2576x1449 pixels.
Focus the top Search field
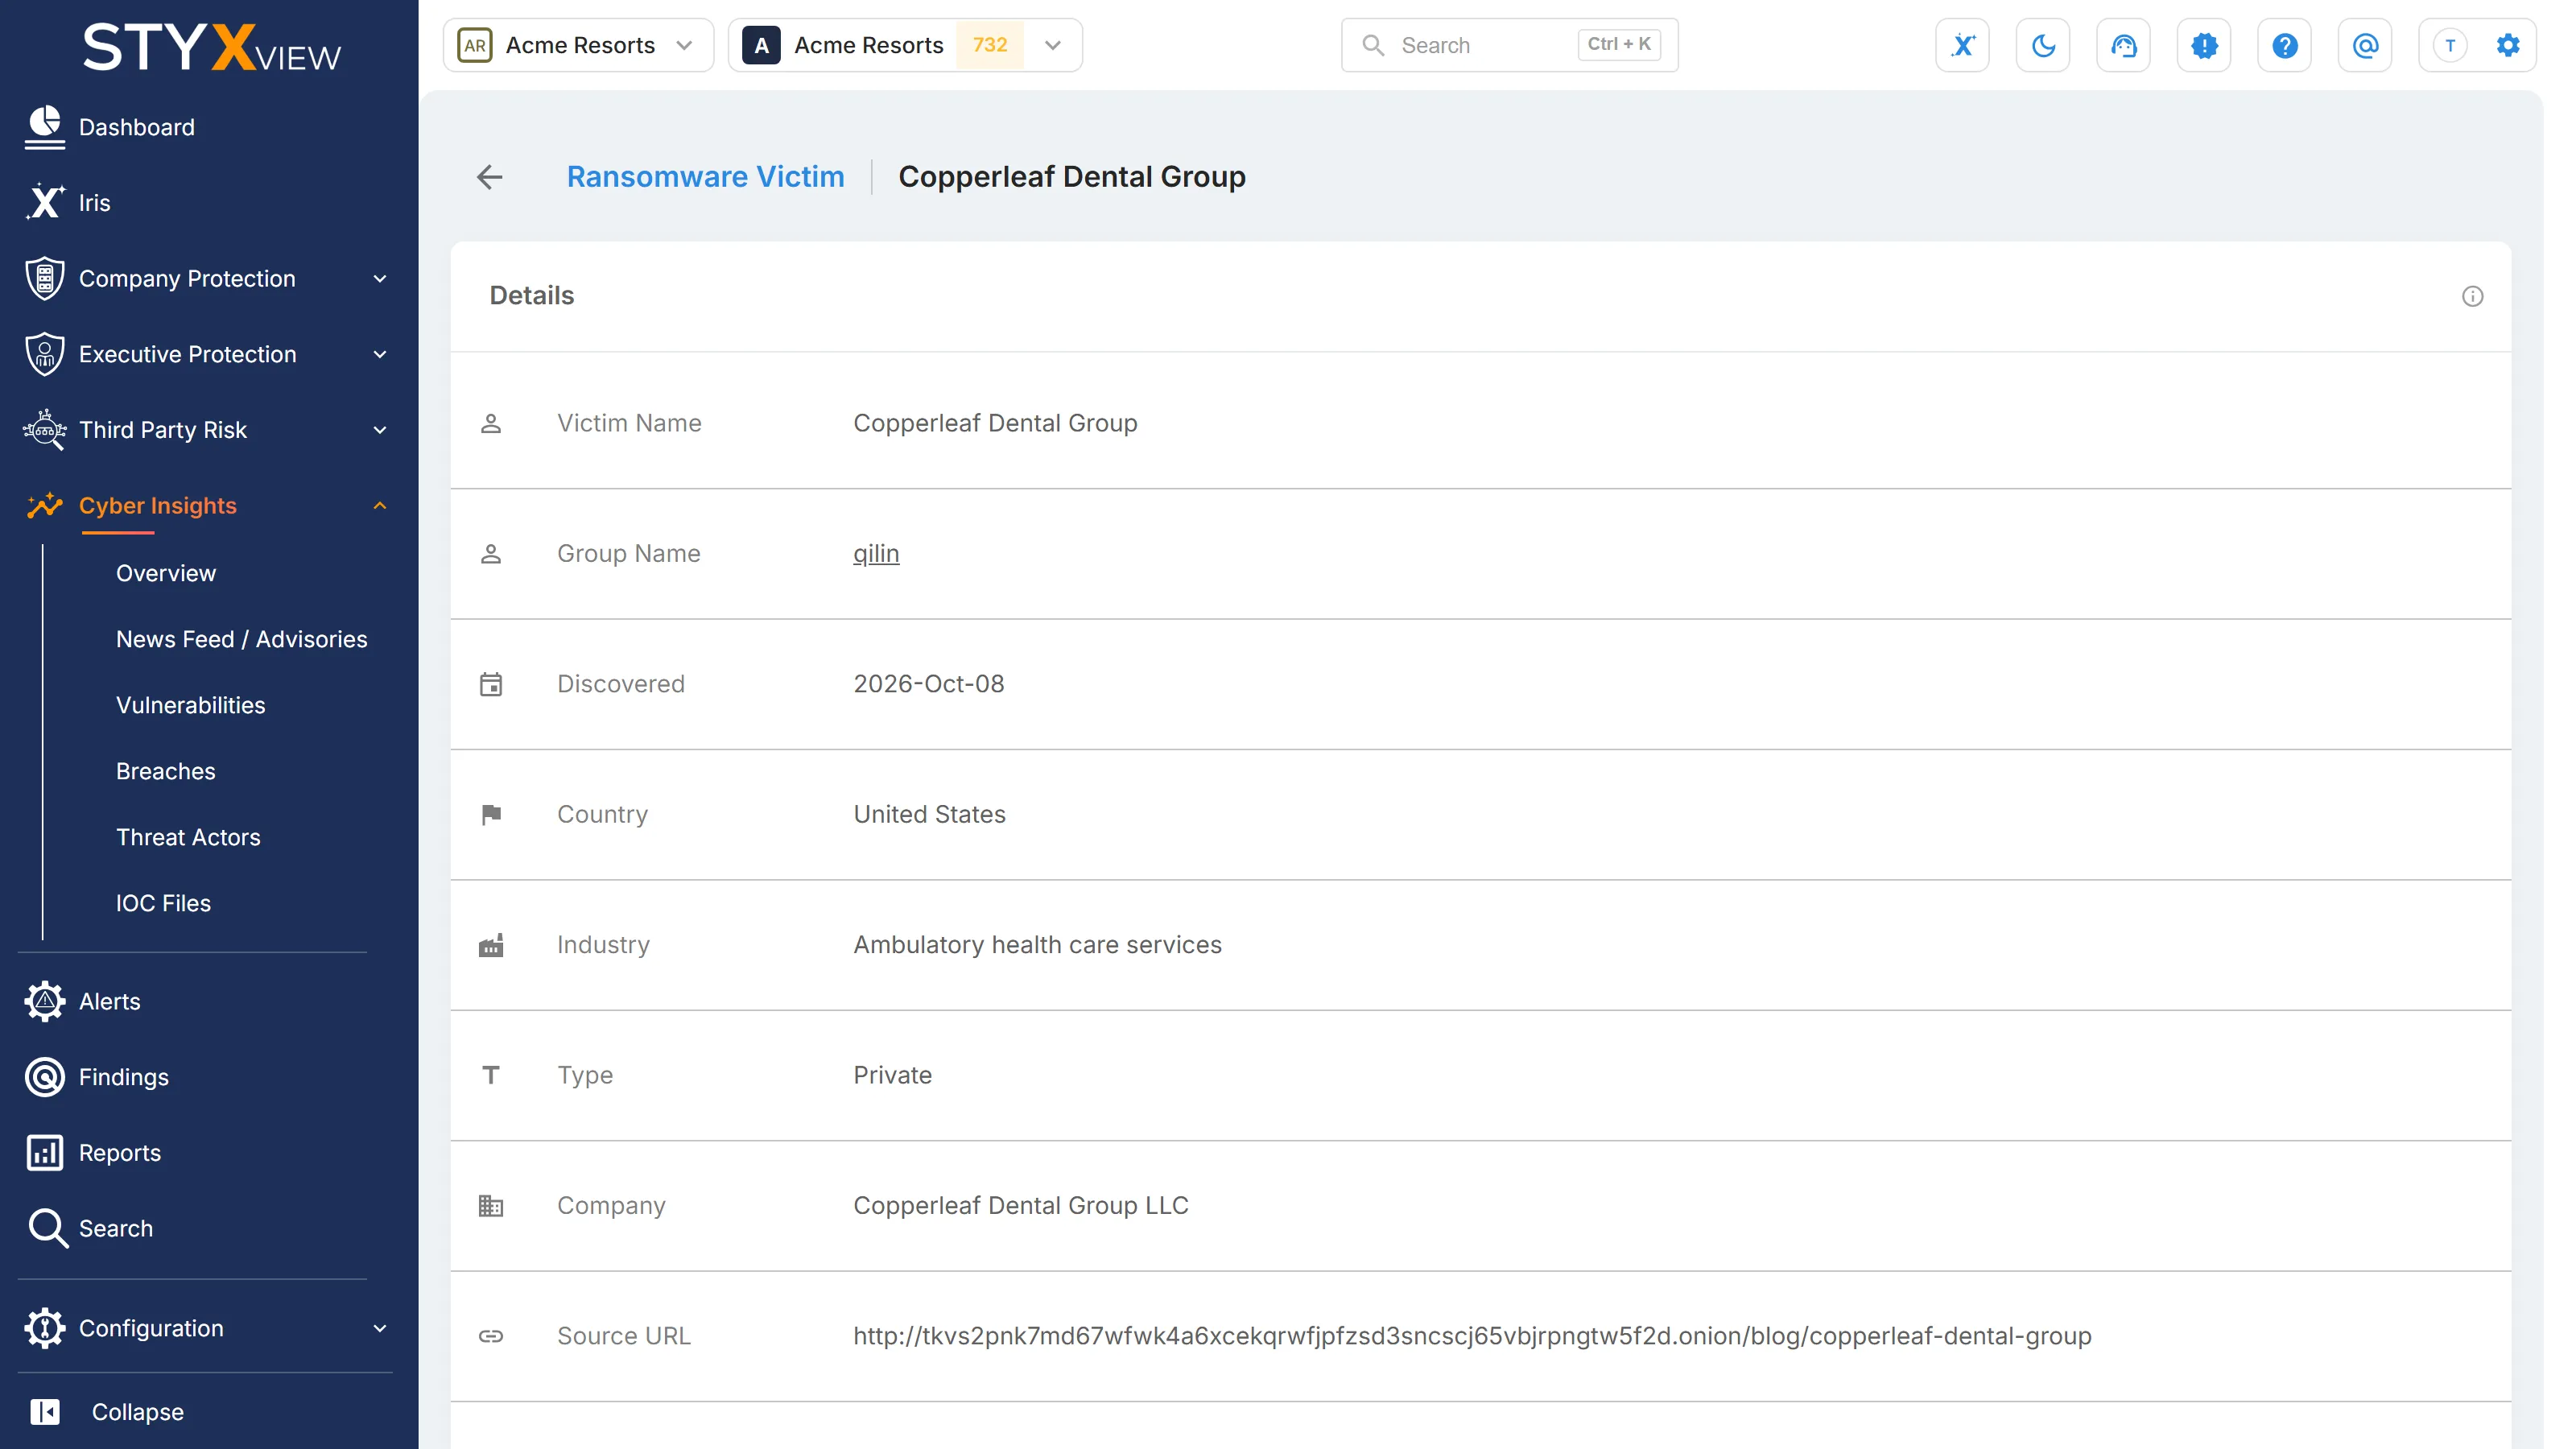click(1509, 45)
